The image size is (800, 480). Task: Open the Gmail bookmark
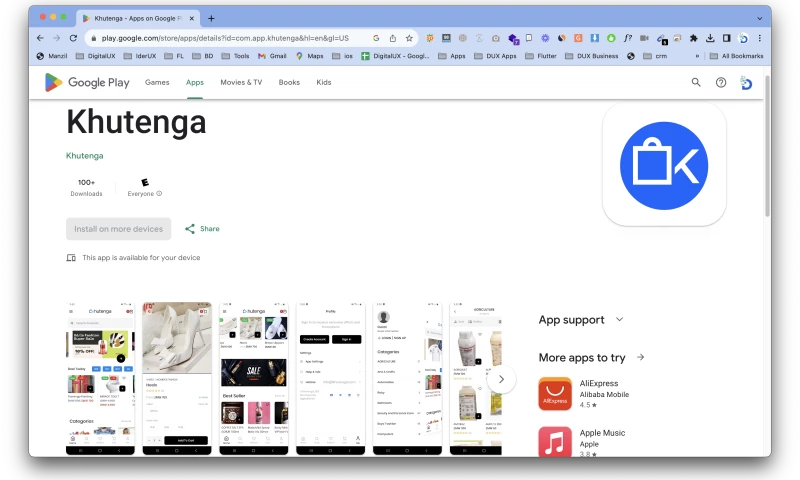[x=272, y=56]
